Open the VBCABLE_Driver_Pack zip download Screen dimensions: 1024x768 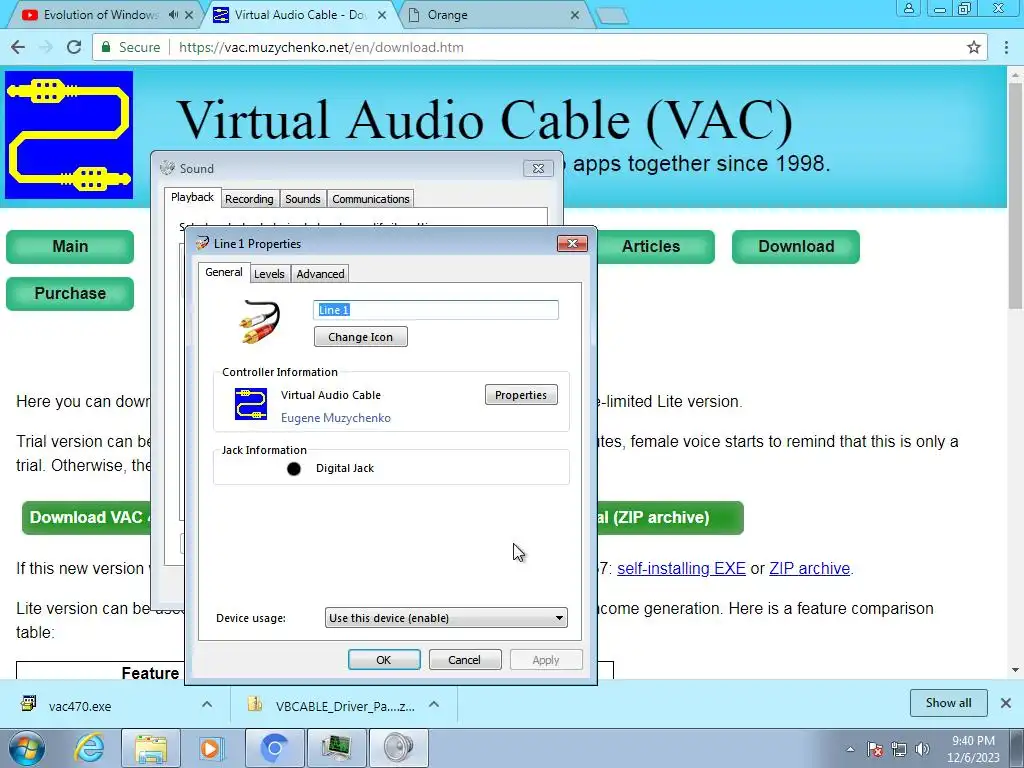click(x=345, y=706)
